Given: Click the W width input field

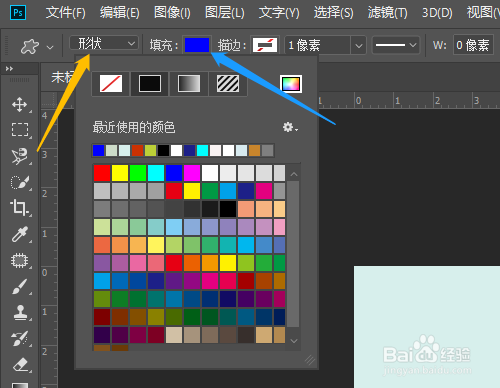Looking at the screenshot, I should [473, 45].
